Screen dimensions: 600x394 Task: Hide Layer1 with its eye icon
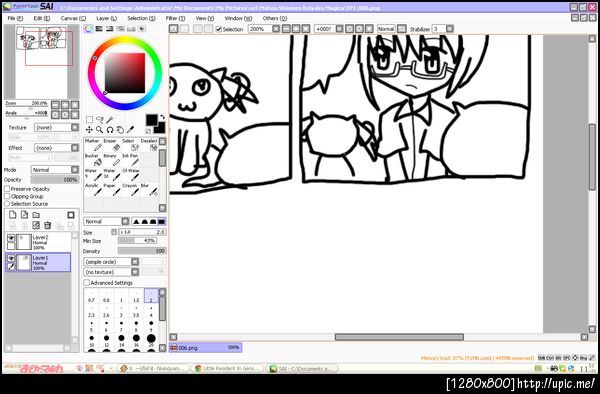click(11, 259)
